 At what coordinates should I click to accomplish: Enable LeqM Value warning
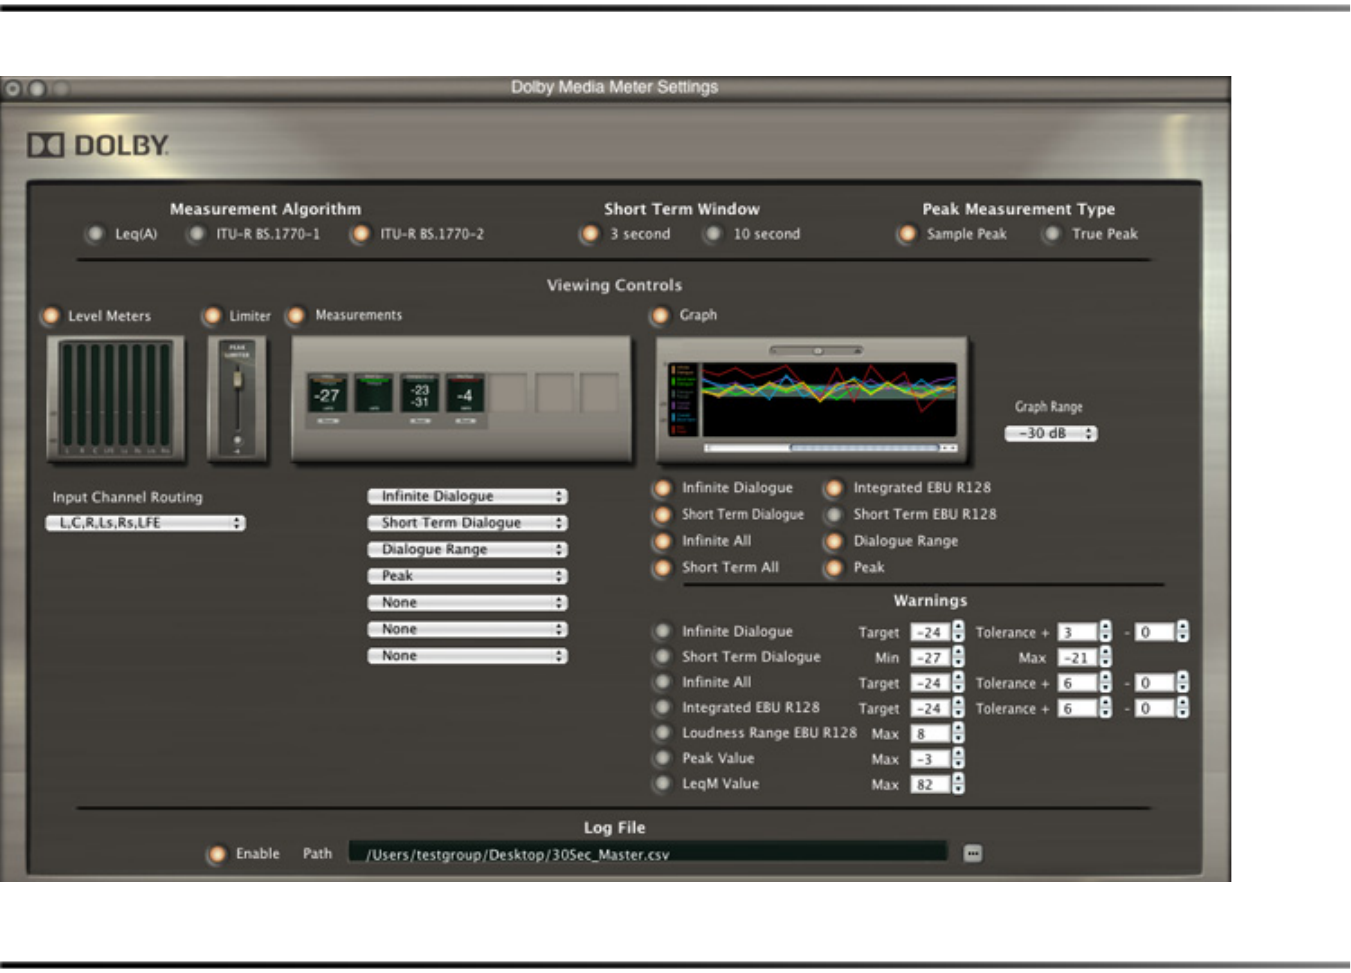click(662, 784)
